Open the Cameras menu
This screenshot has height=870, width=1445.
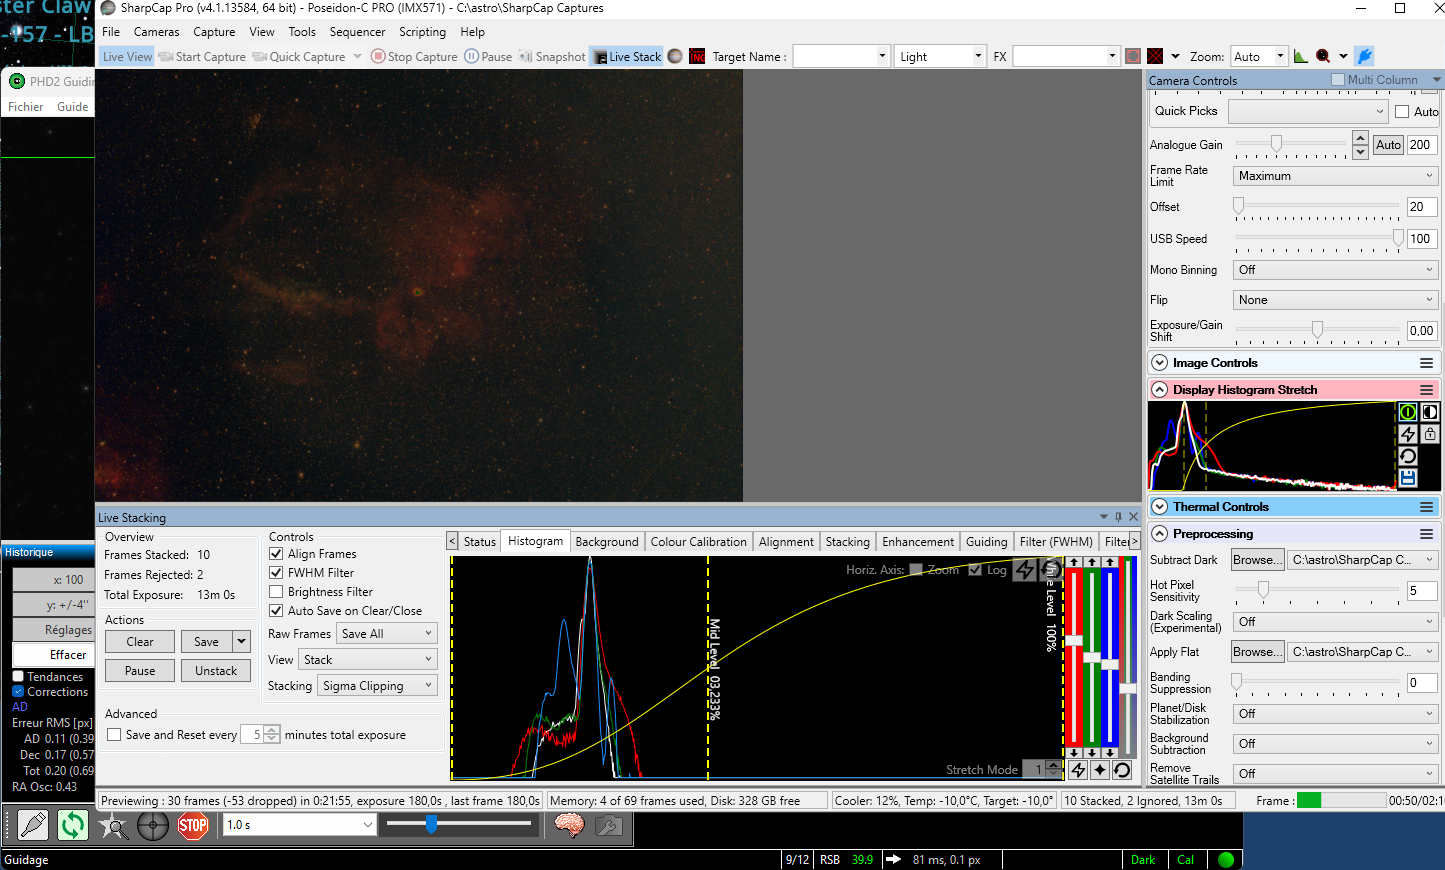[x=157, y=32]
